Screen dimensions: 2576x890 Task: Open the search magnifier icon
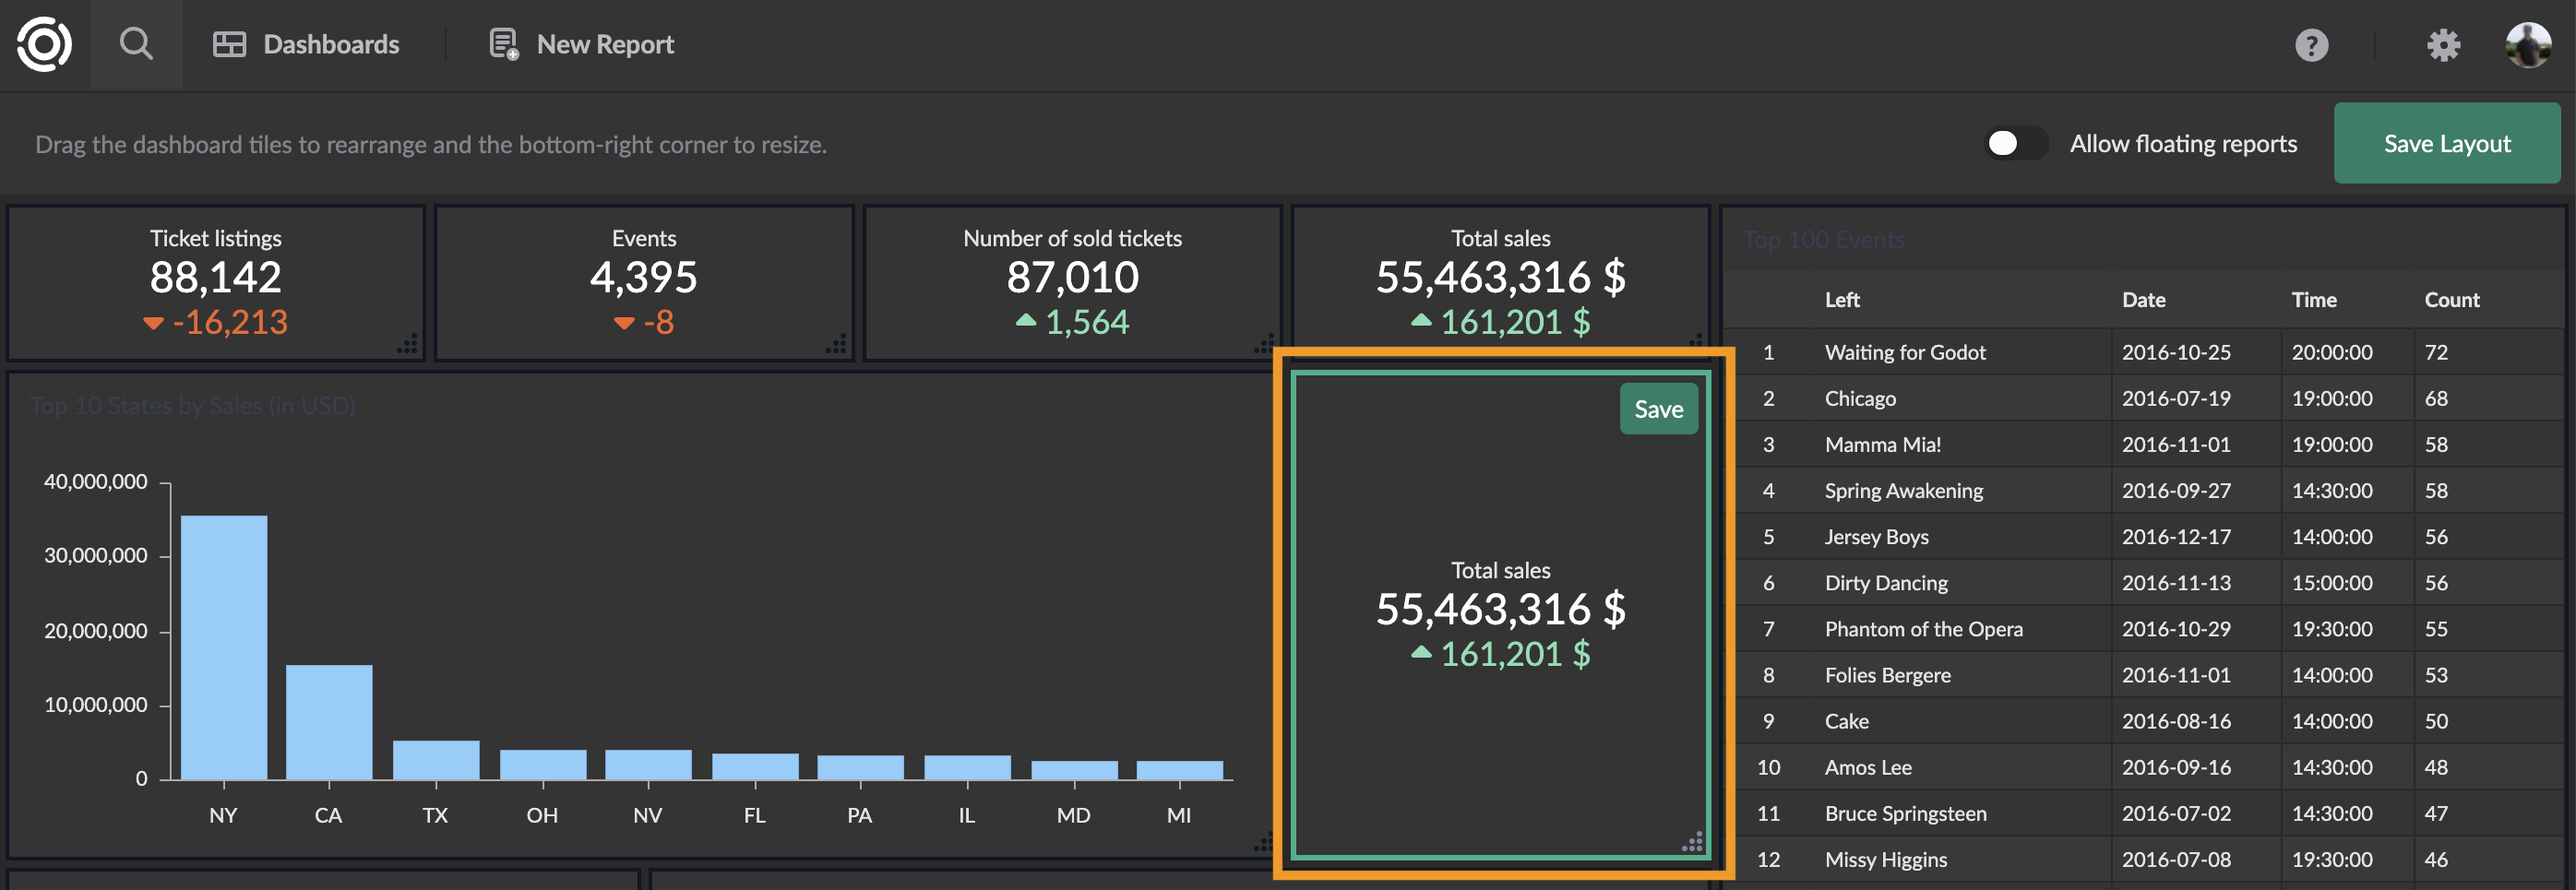[x=136, y=45]
